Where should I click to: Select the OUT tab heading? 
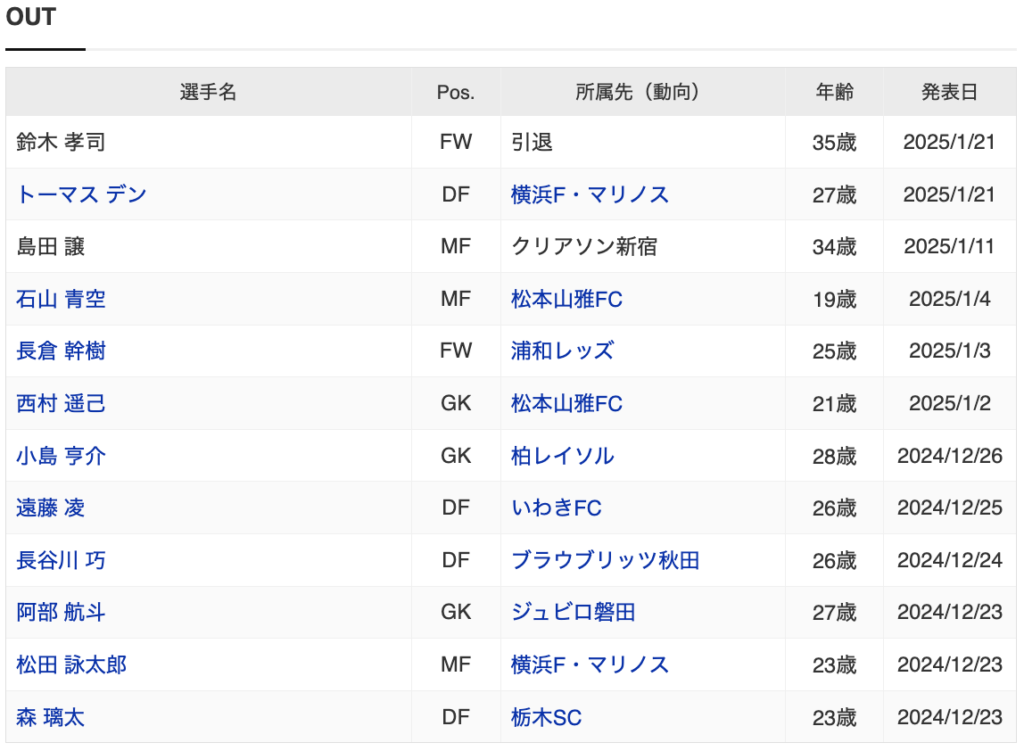[x=31, y=17]
